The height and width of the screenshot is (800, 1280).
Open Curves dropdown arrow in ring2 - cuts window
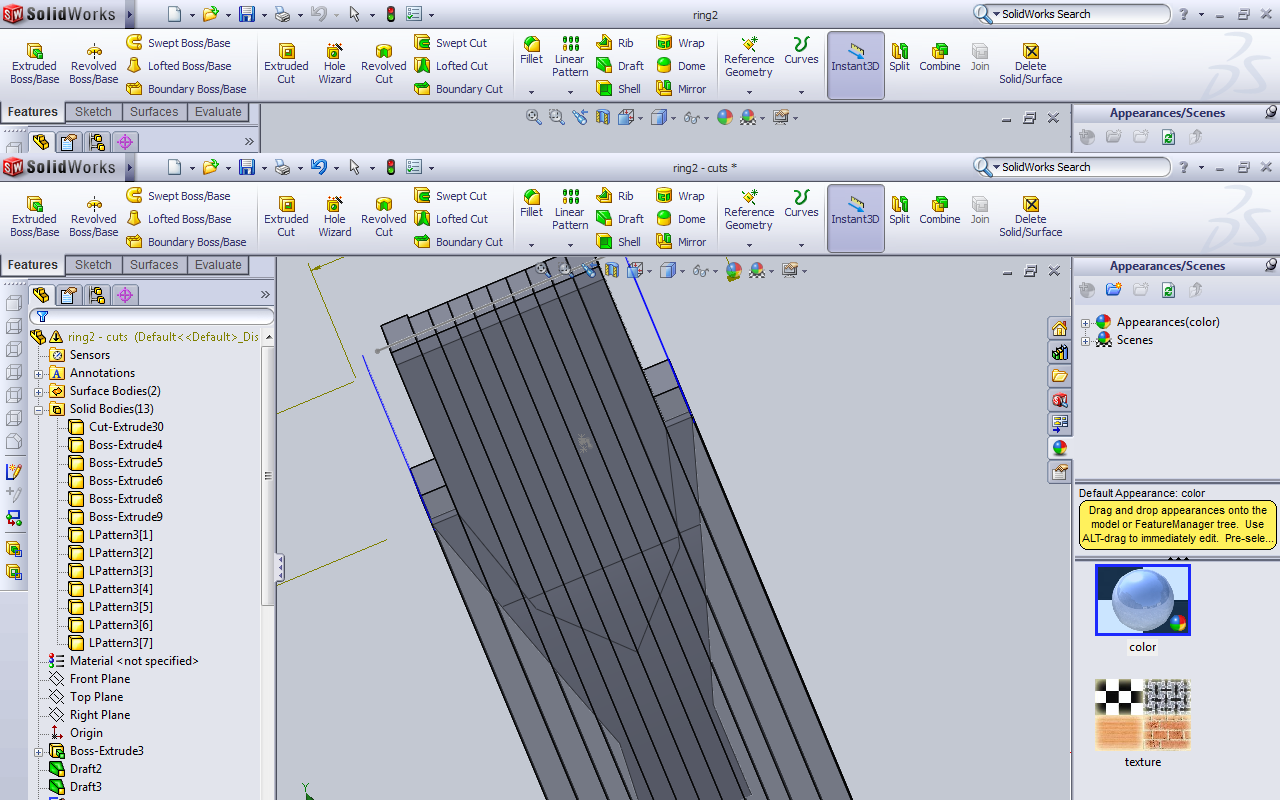click(801, 244)
